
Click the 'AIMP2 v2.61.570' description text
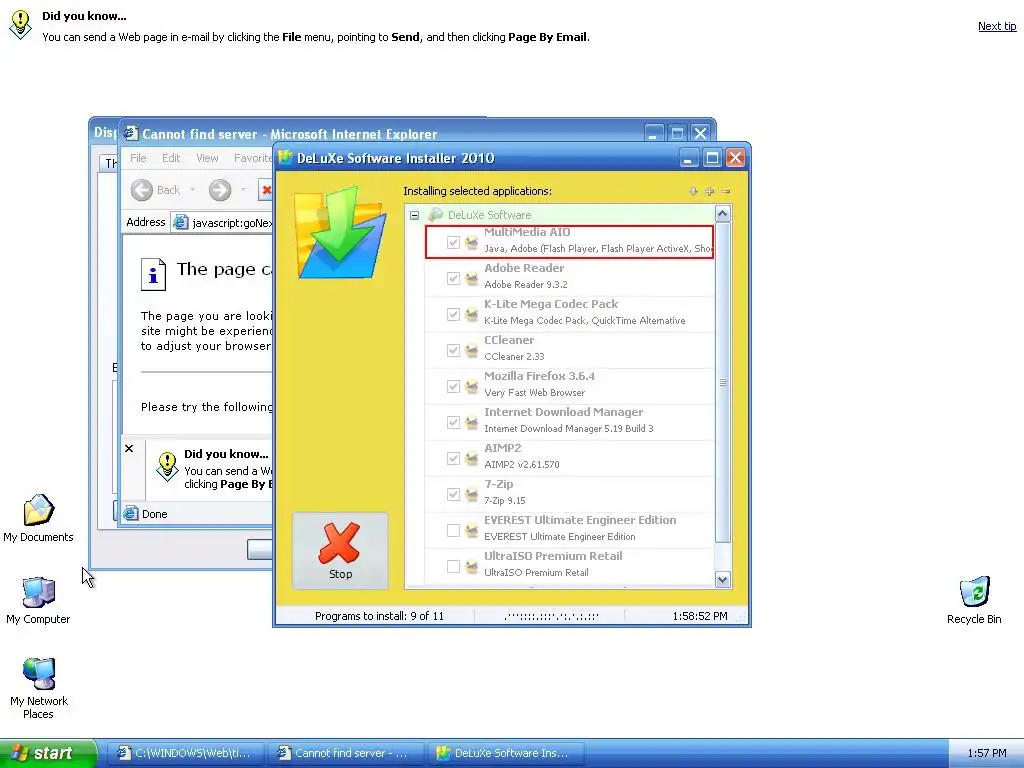coord(522,464)
